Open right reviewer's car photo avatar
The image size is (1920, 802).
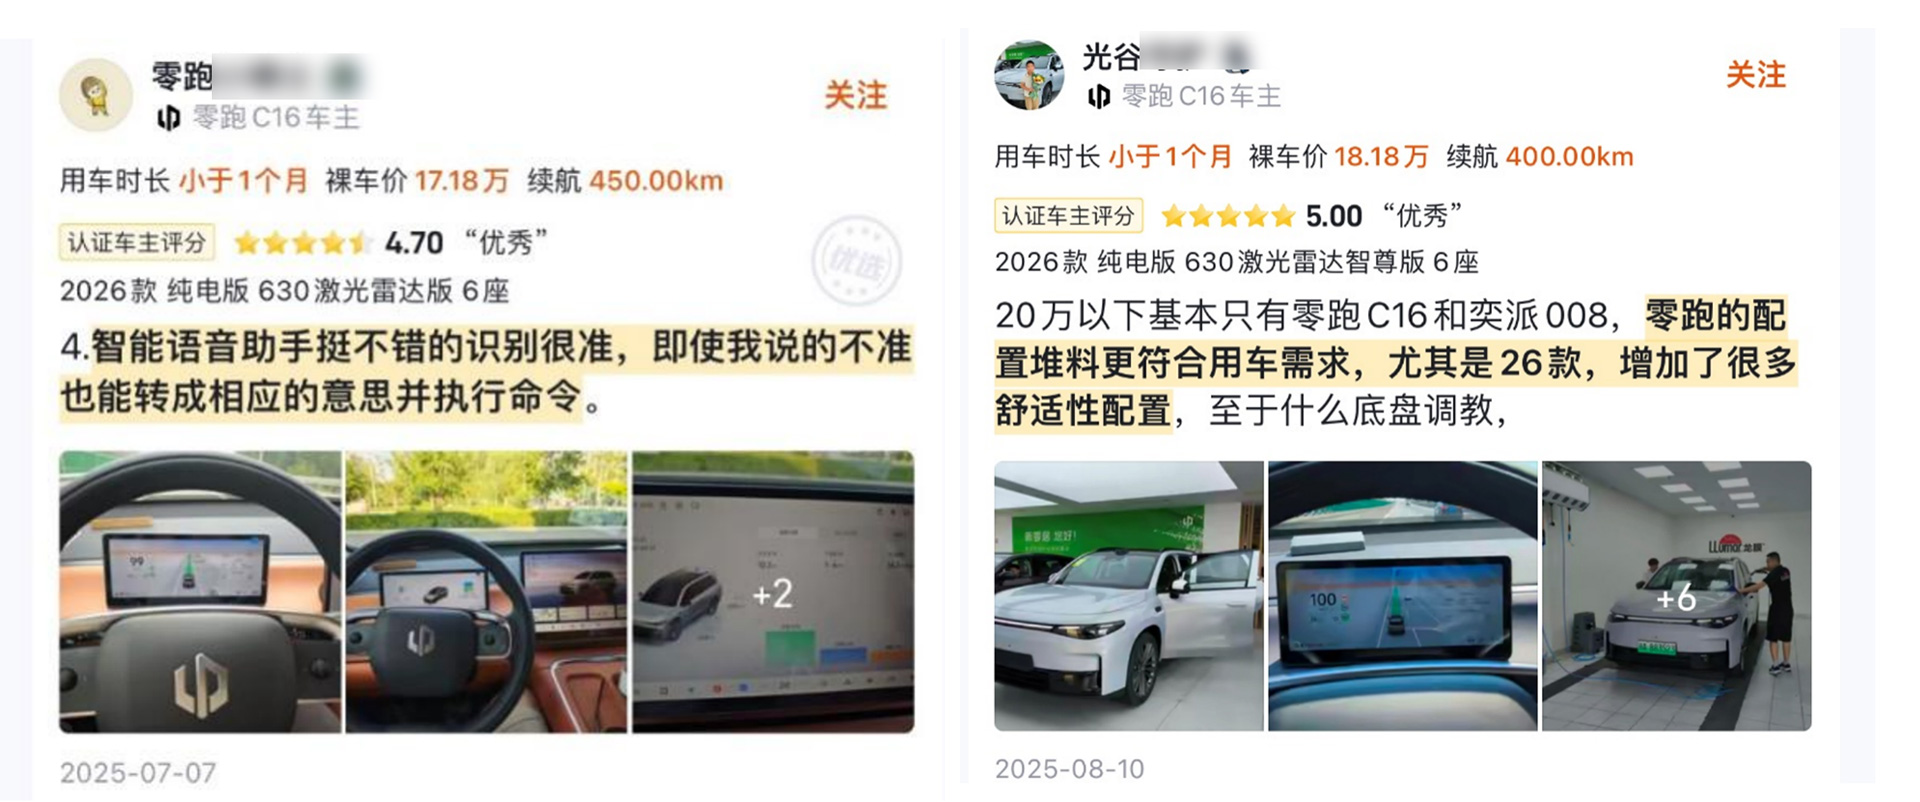pos(1029,75)
